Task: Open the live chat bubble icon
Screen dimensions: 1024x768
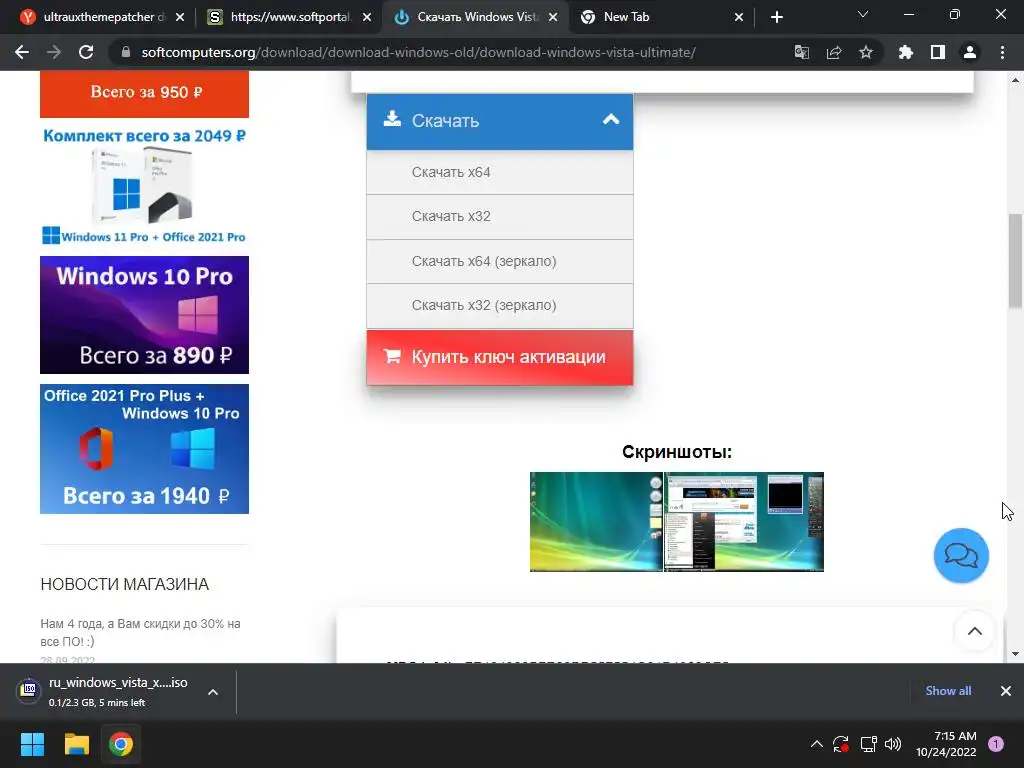Action: [961, 556]
